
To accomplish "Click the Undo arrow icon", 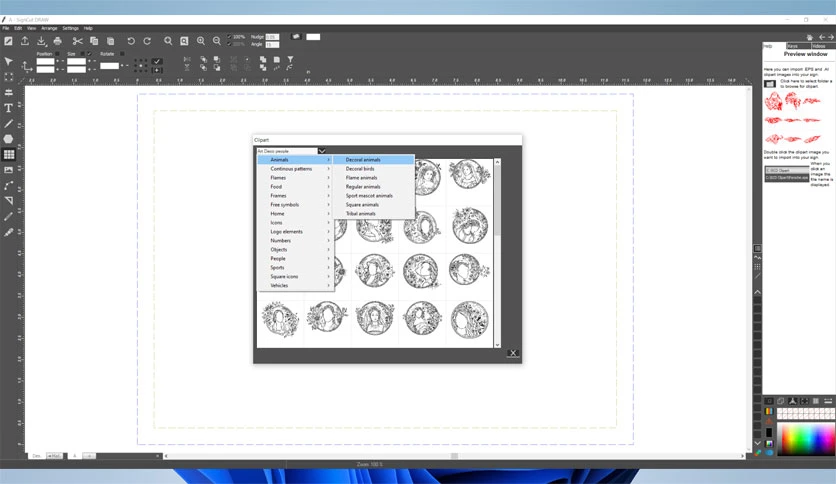I will point(131,41).
